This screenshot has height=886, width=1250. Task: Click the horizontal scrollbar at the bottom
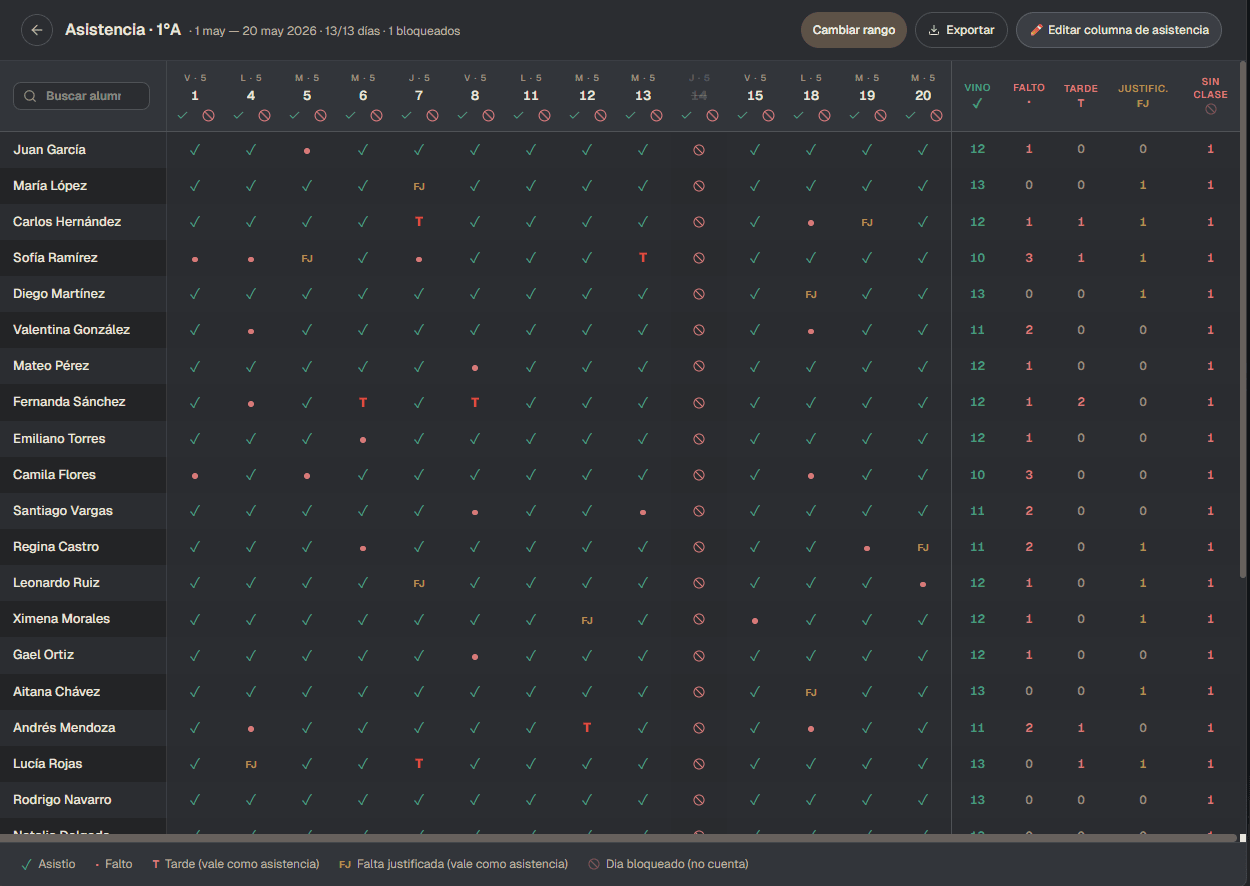[619, 838]
